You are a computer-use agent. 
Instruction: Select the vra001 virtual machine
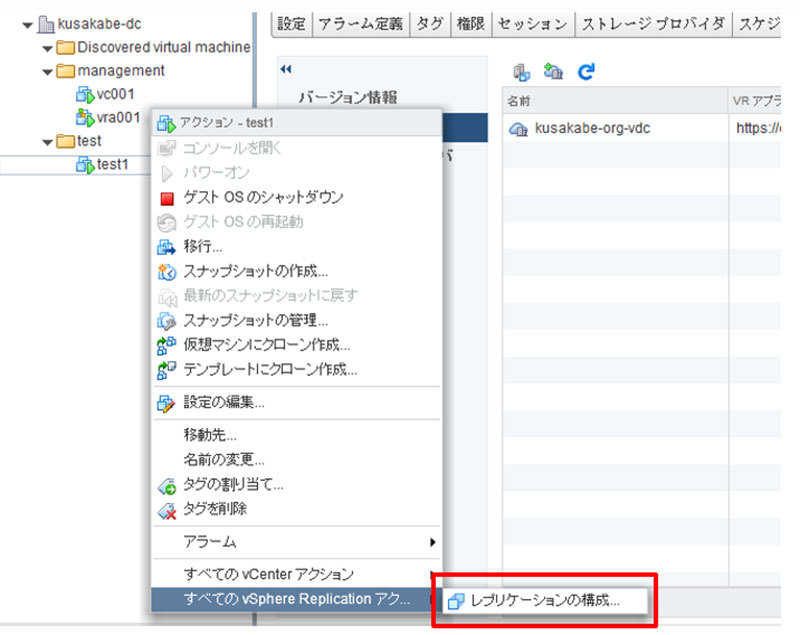point(118,118)
